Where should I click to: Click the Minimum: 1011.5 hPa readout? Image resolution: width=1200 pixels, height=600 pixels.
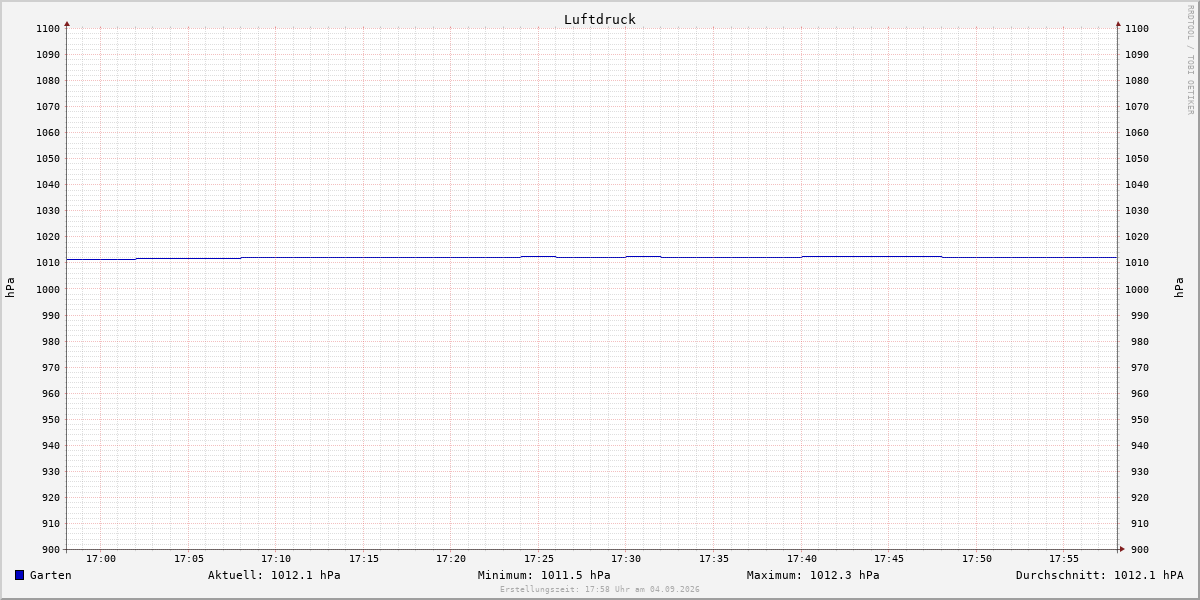(544, 575)
